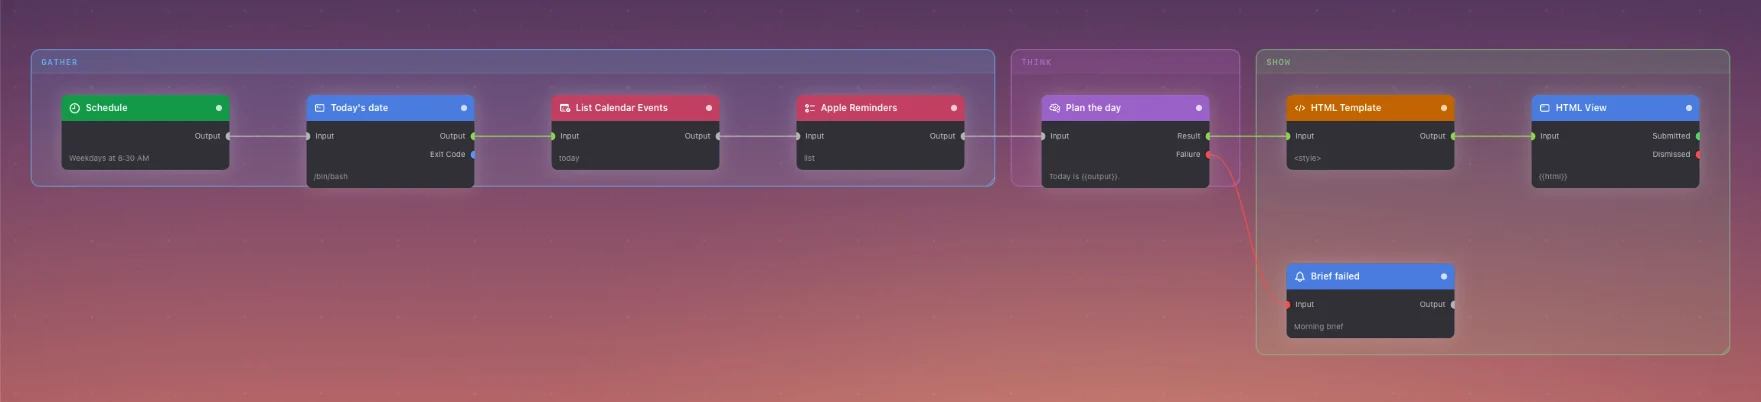Click the code icon on HTML Template node
Screen dimensions: 1761x402
tap(1300, 108)
